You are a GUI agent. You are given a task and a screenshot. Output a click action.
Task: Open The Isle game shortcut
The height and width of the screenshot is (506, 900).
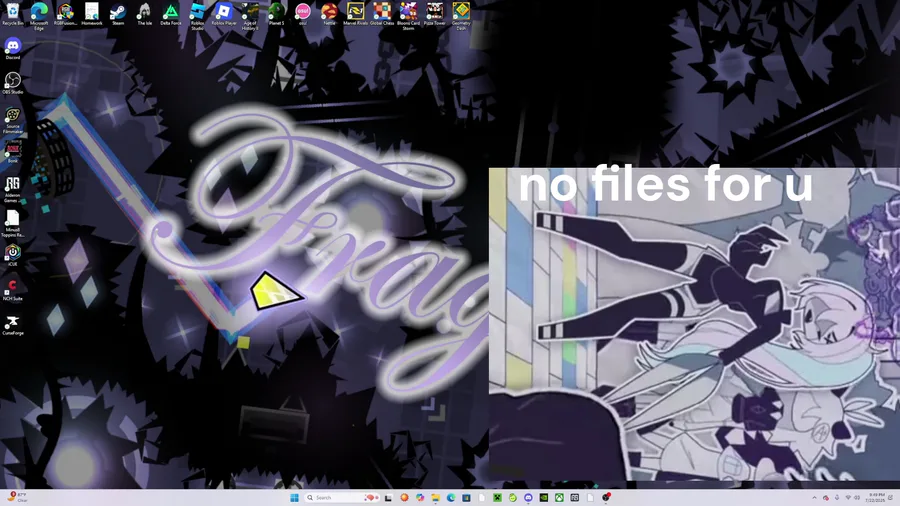145,13
